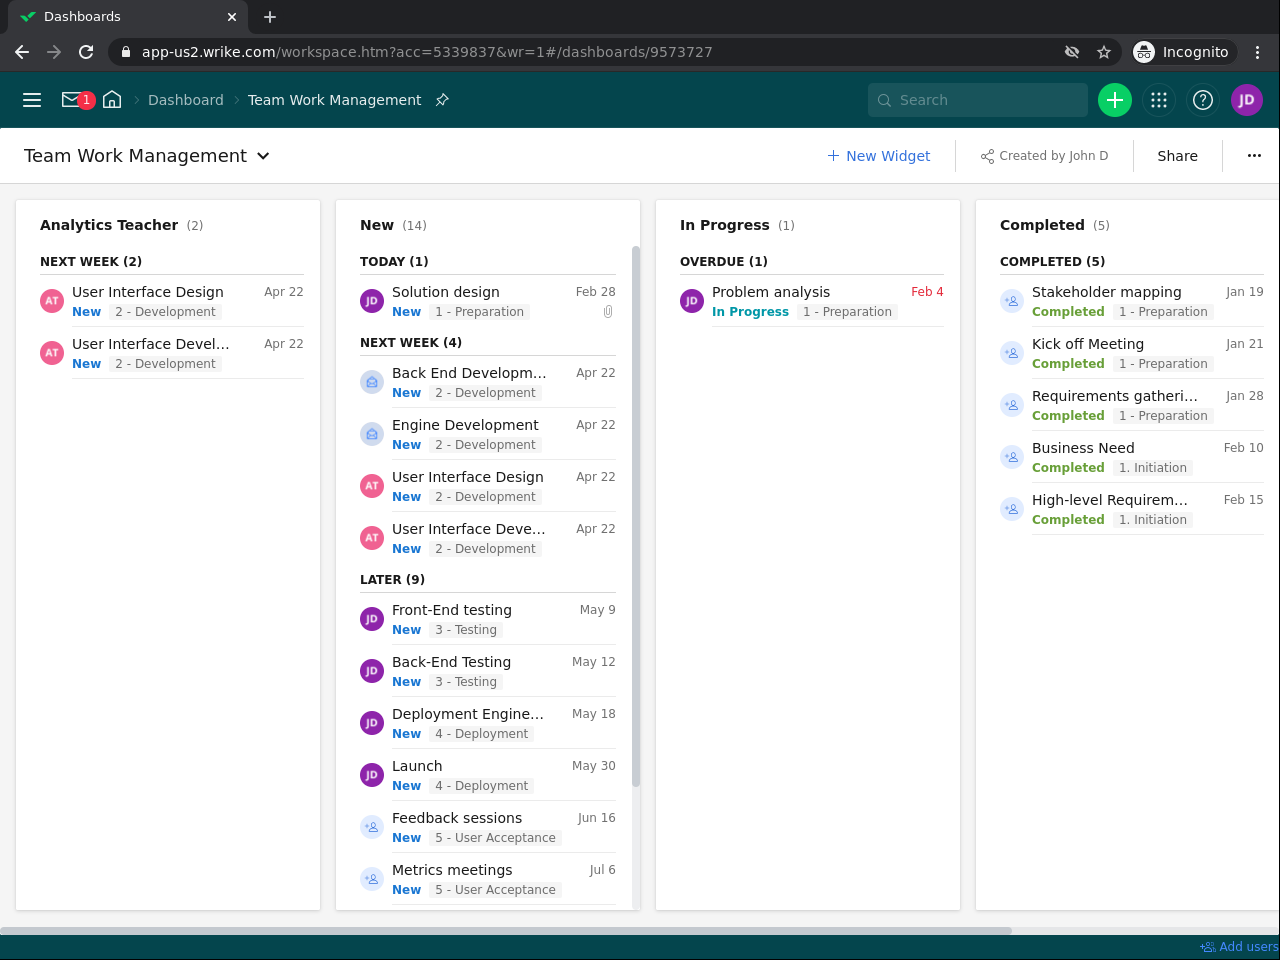This screenshot has height=960, width=1280.
Task: Click the JD avatar next to Problem analysis
Action: 692,301
